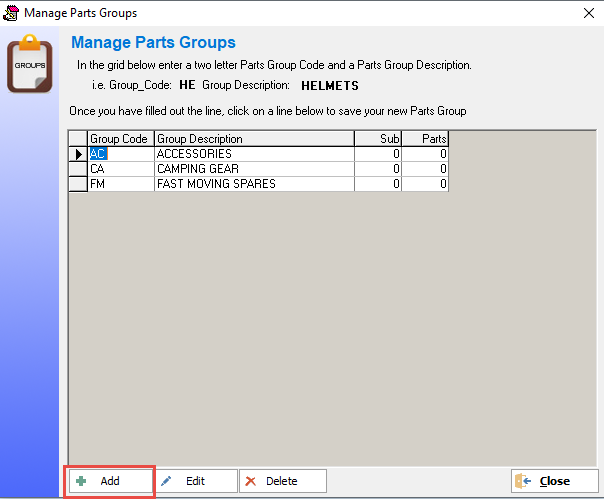604x499 pixels.
Task: Click the red X Delete icon
Action: click(251, 481)
